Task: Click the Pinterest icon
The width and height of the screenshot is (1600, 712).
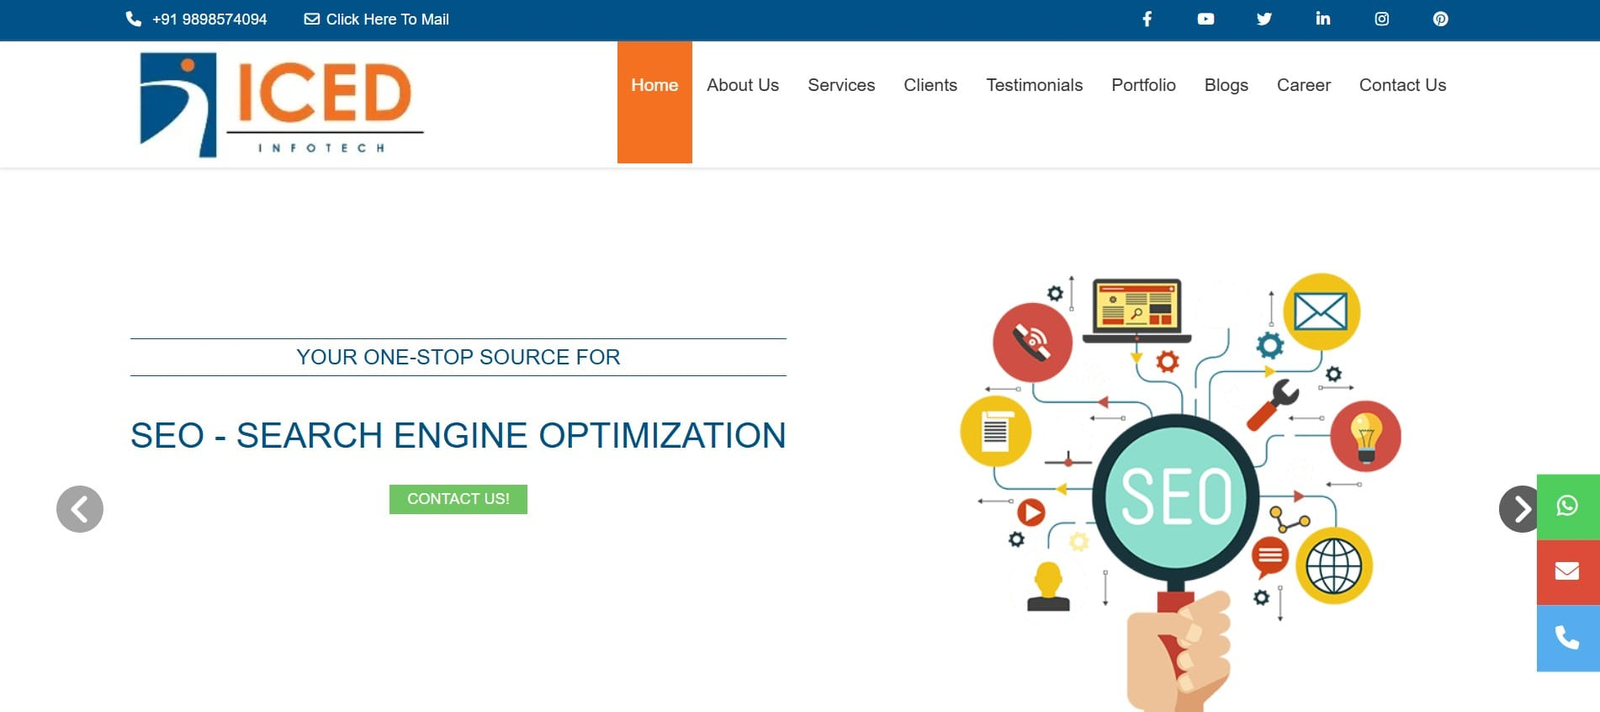Action: click(1440, 19)
